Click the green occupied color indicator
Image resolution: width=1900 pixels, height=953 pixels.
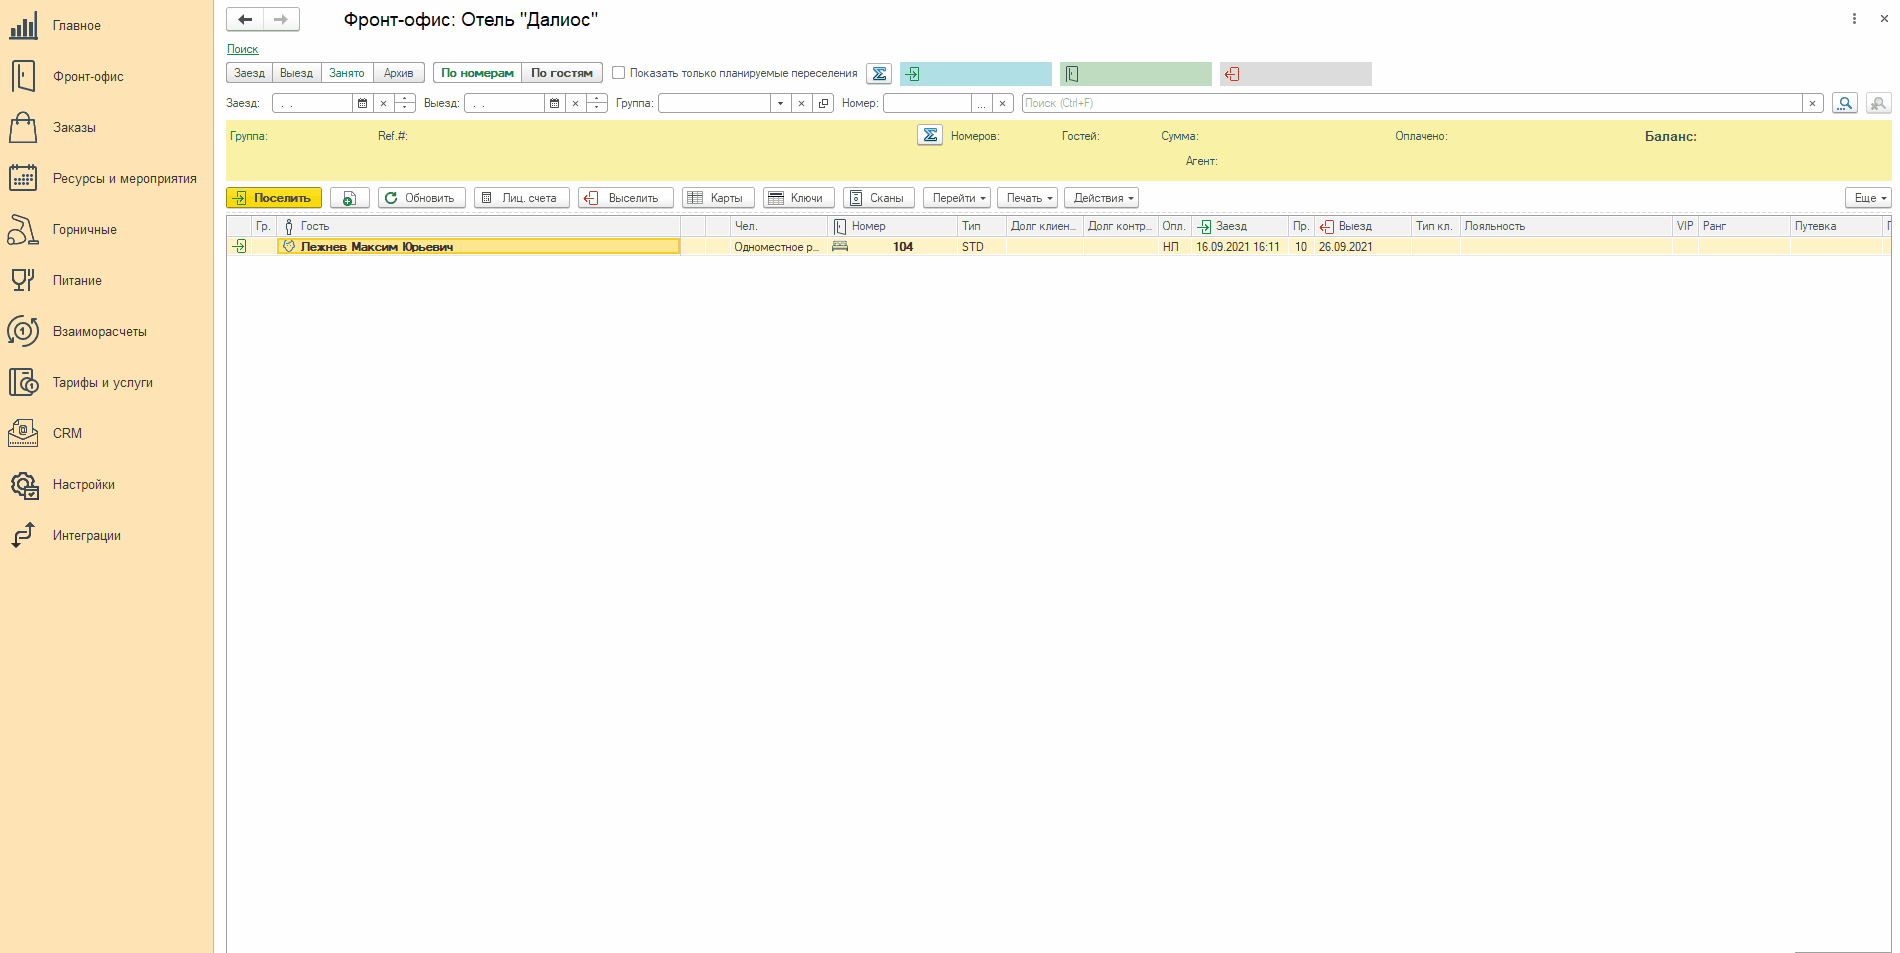pos(1135,74)
